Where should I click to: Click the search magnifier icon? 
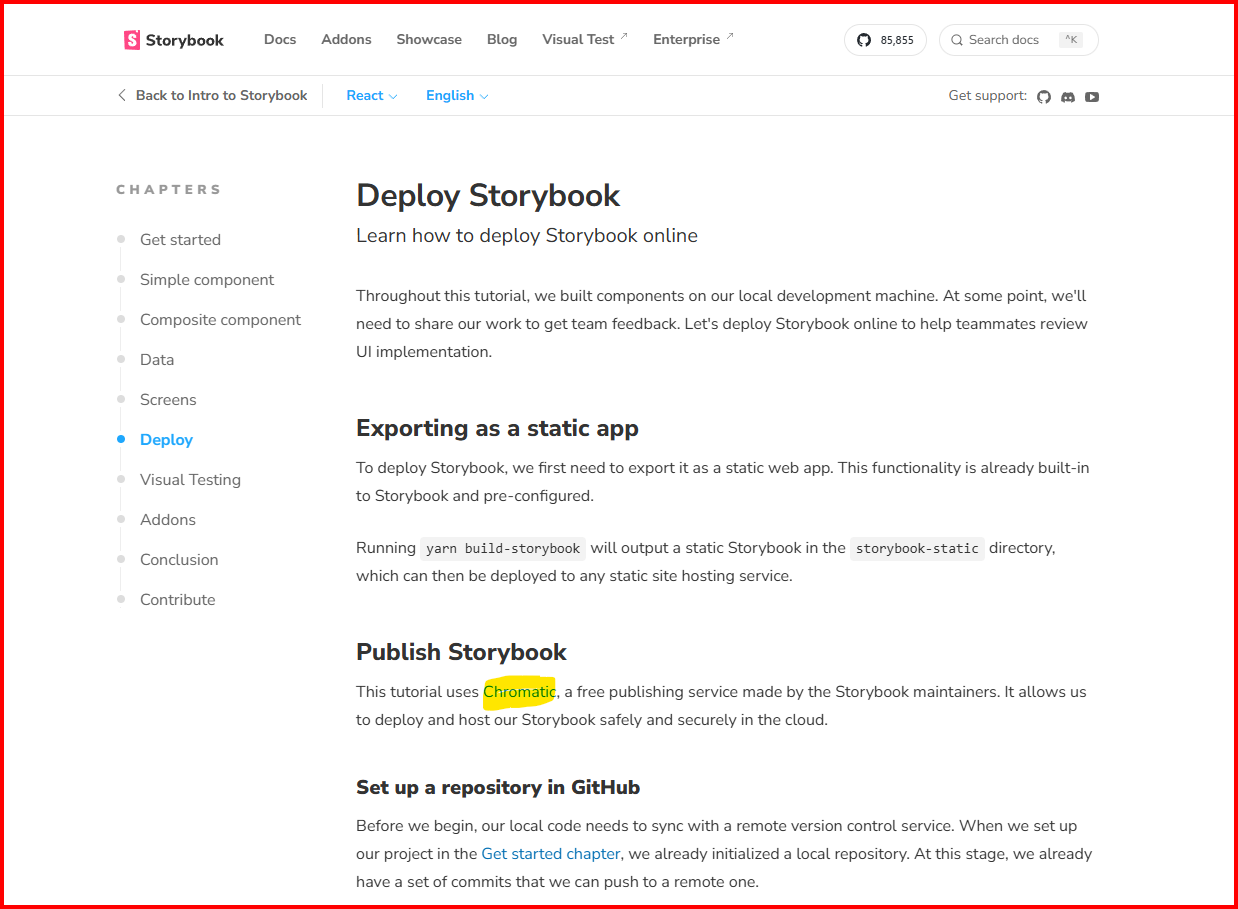point(957,40)
